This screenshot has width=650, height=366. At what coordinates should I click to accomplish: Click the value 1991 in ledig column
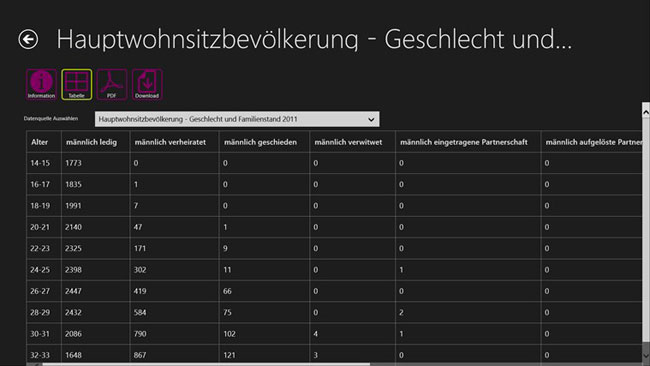tap(73, 206)
